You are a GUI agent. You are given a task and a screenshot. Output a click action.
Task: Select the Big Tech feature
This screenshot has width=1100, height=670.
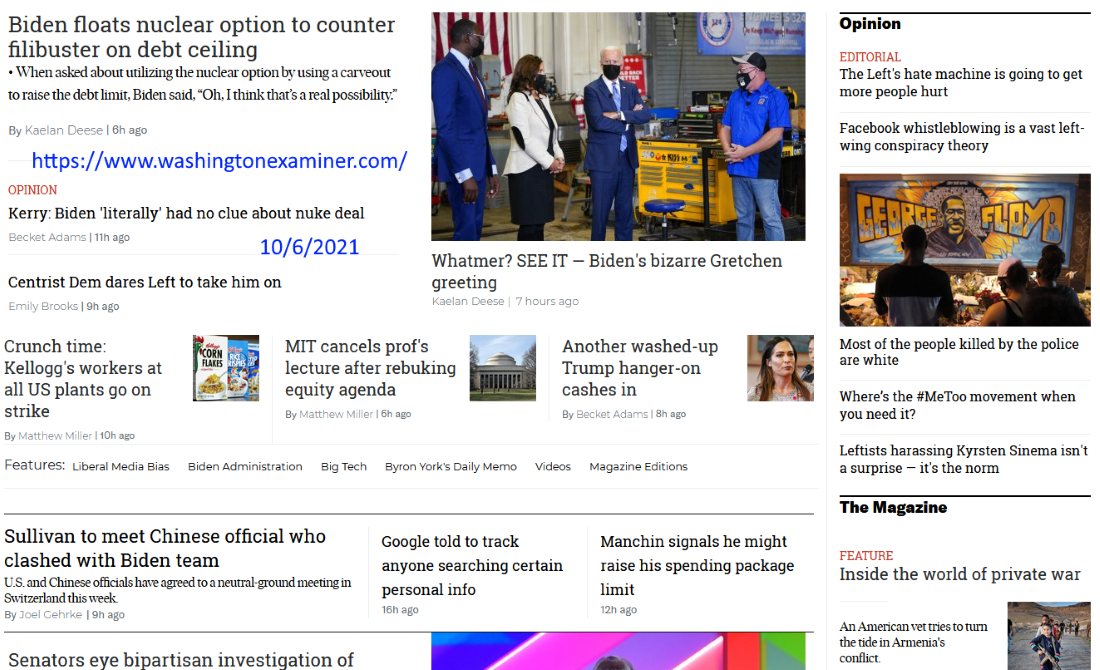pos(344,467)
